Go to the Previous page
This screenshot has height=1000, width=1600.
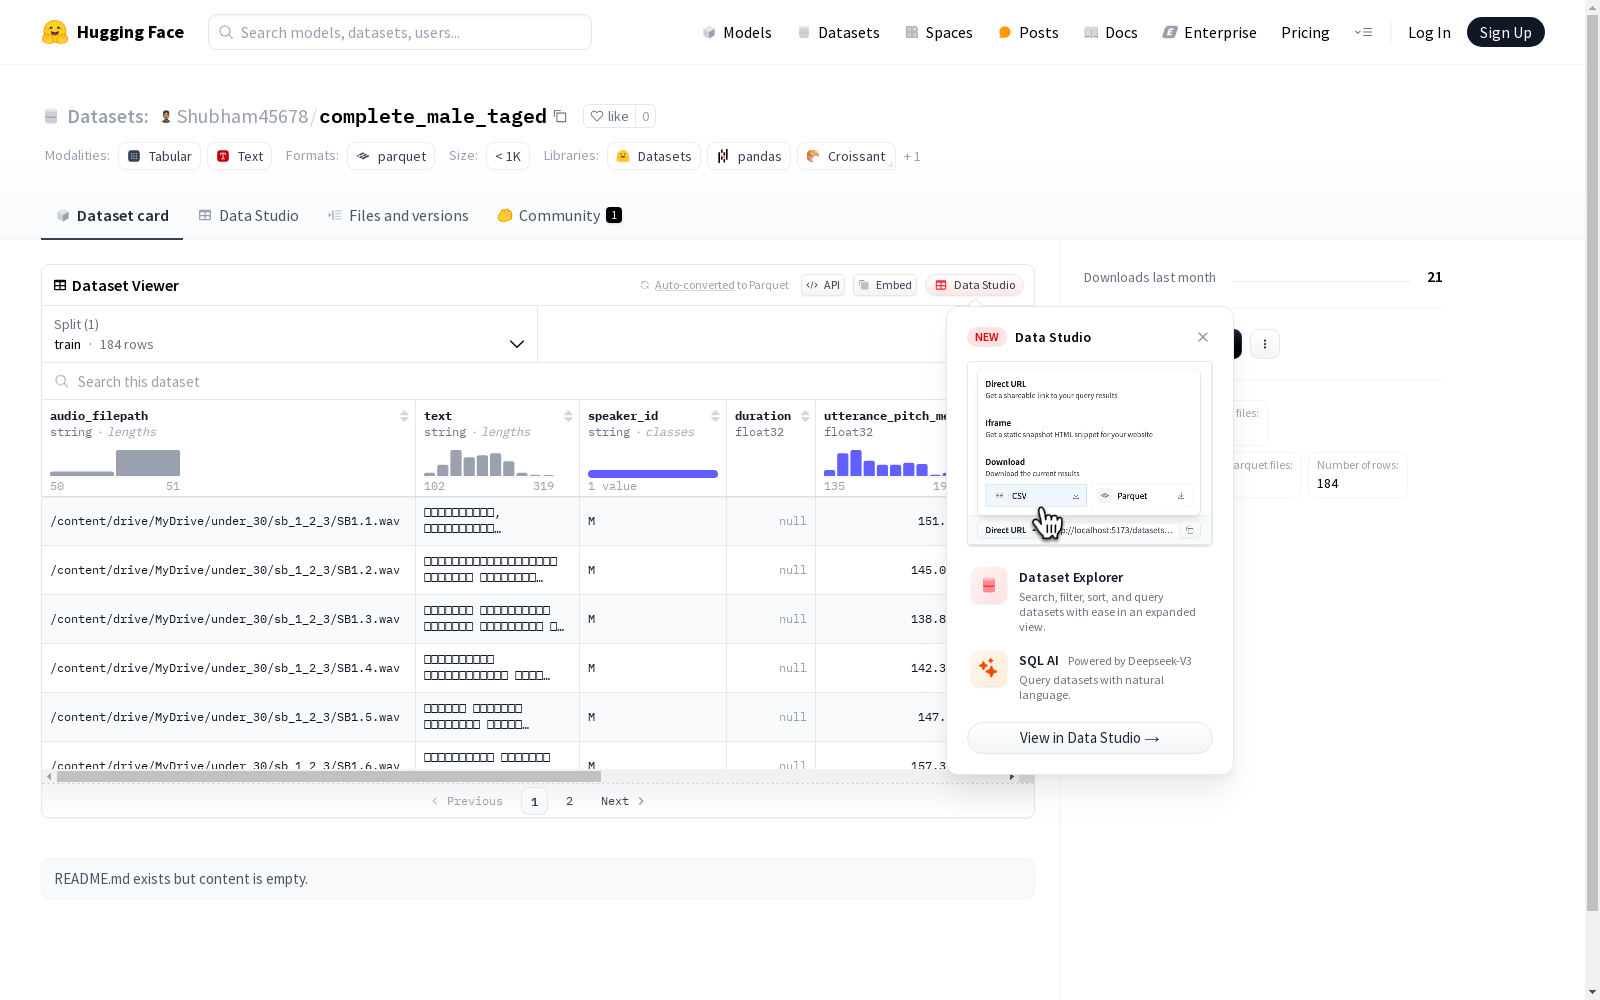click(x=467, y=801)
